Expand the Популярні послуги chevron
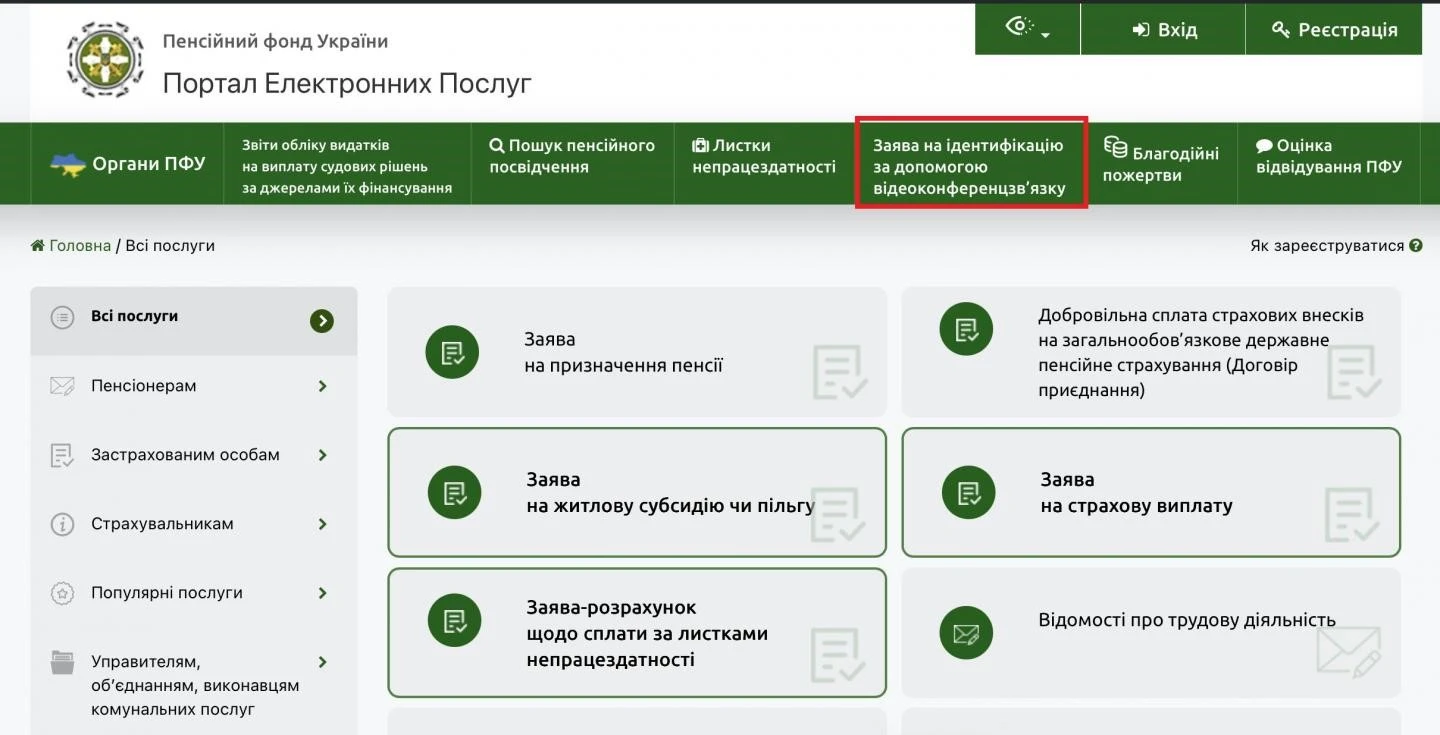 tap(322, 592)
